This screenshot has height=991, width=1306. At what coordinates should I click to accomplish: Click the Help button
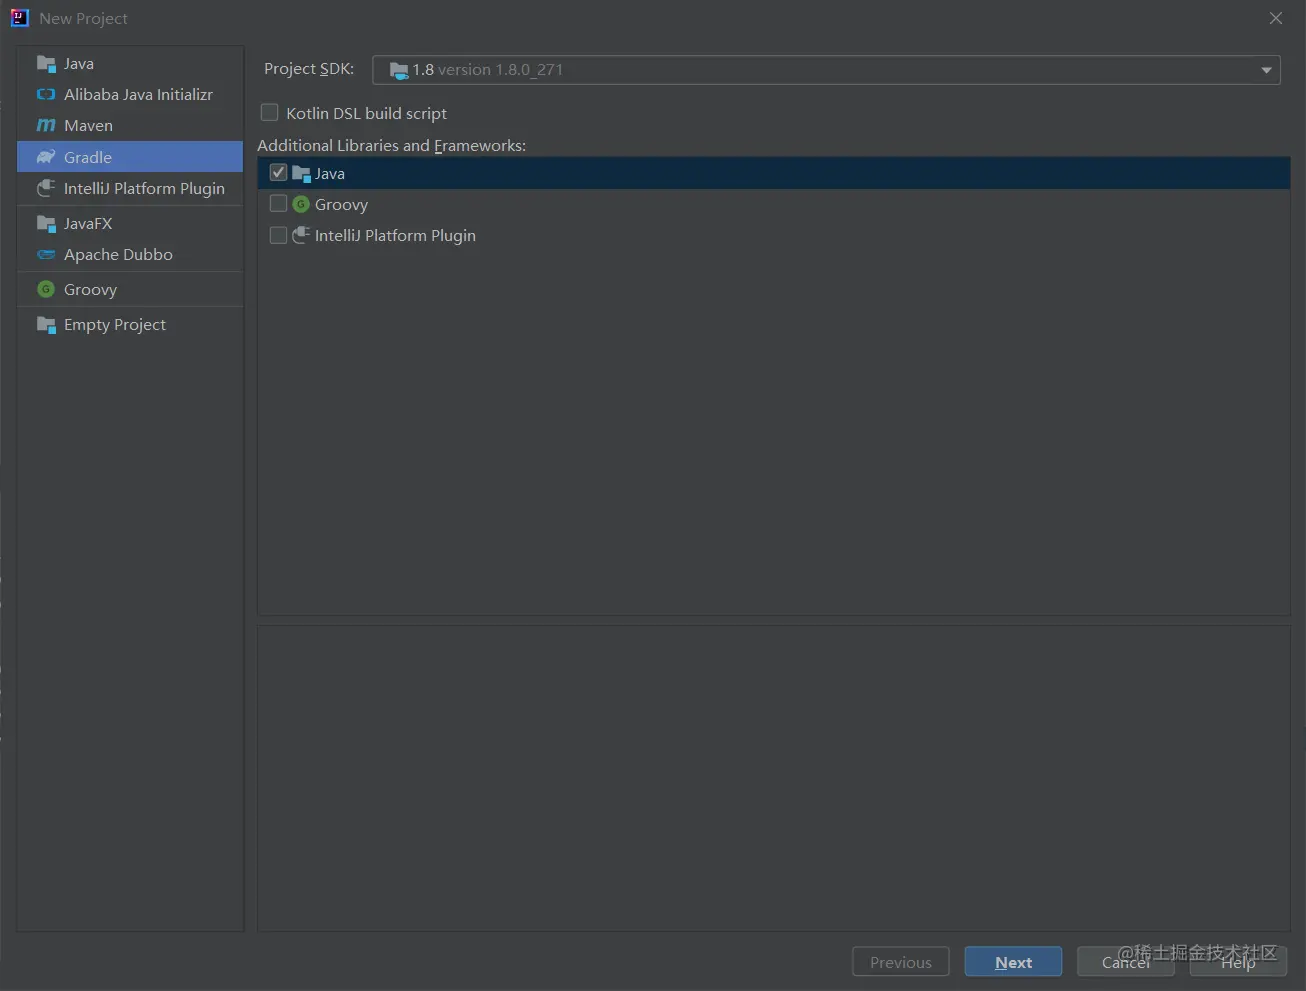pyautogui.click(x=1238, y=962)
